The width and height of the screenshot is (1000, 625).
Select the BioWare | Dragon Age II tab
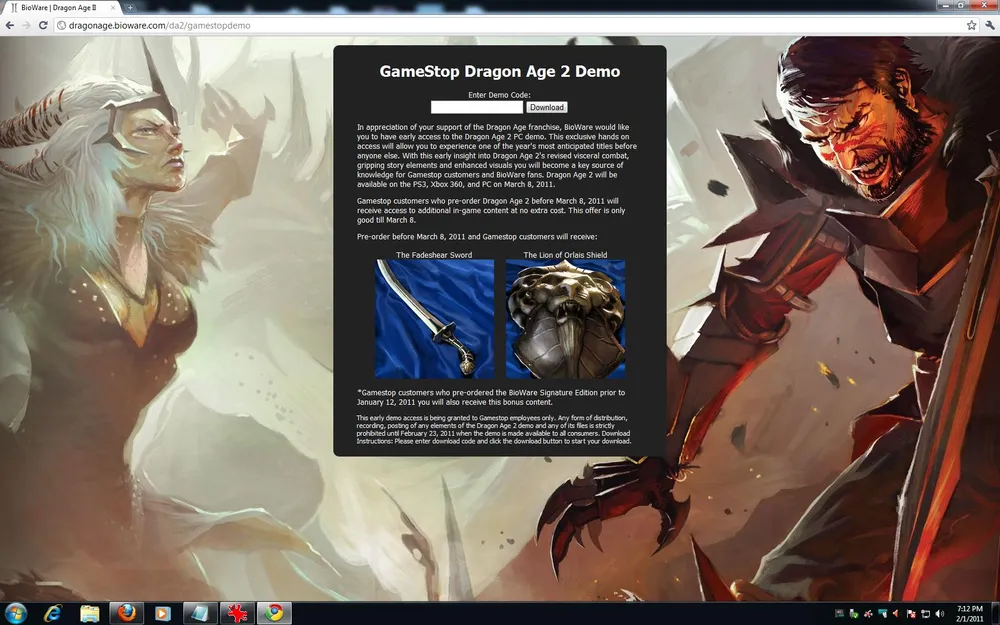click(62, 8)
